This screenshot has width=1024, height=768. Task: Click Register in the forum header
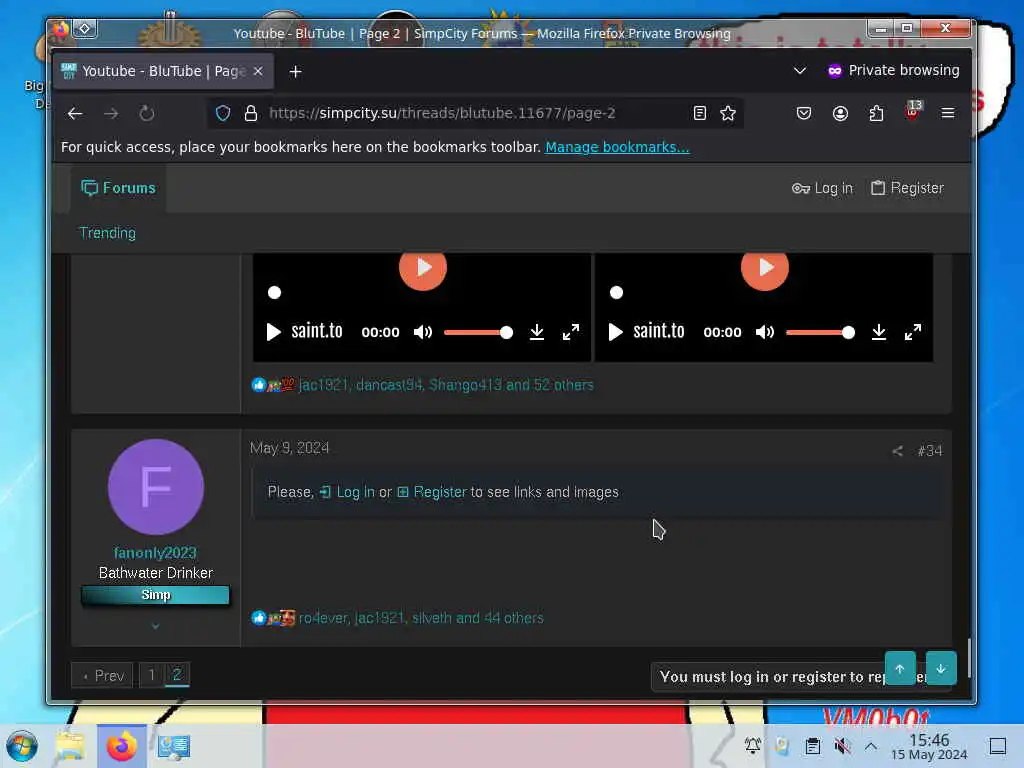point(907,188)
